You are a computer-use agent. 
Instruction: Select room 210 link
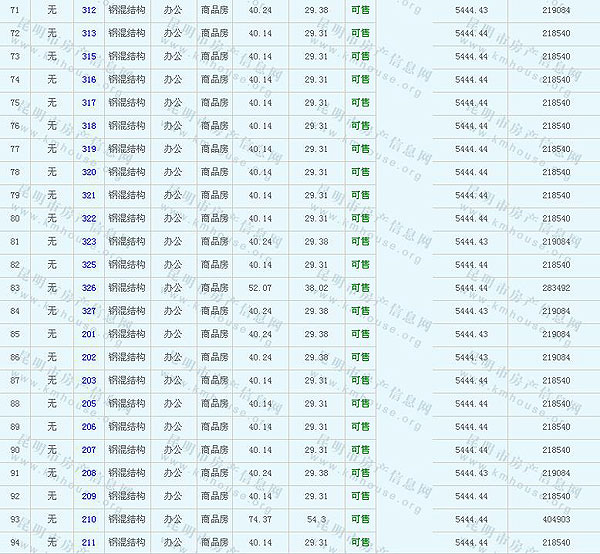pos(89,520)
